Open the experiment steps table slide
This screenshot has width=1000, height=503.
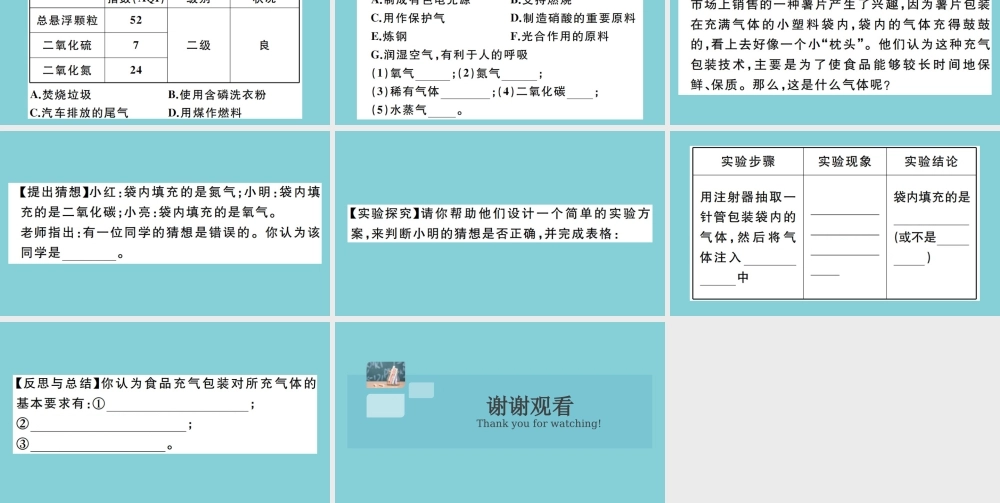[835, 223]
